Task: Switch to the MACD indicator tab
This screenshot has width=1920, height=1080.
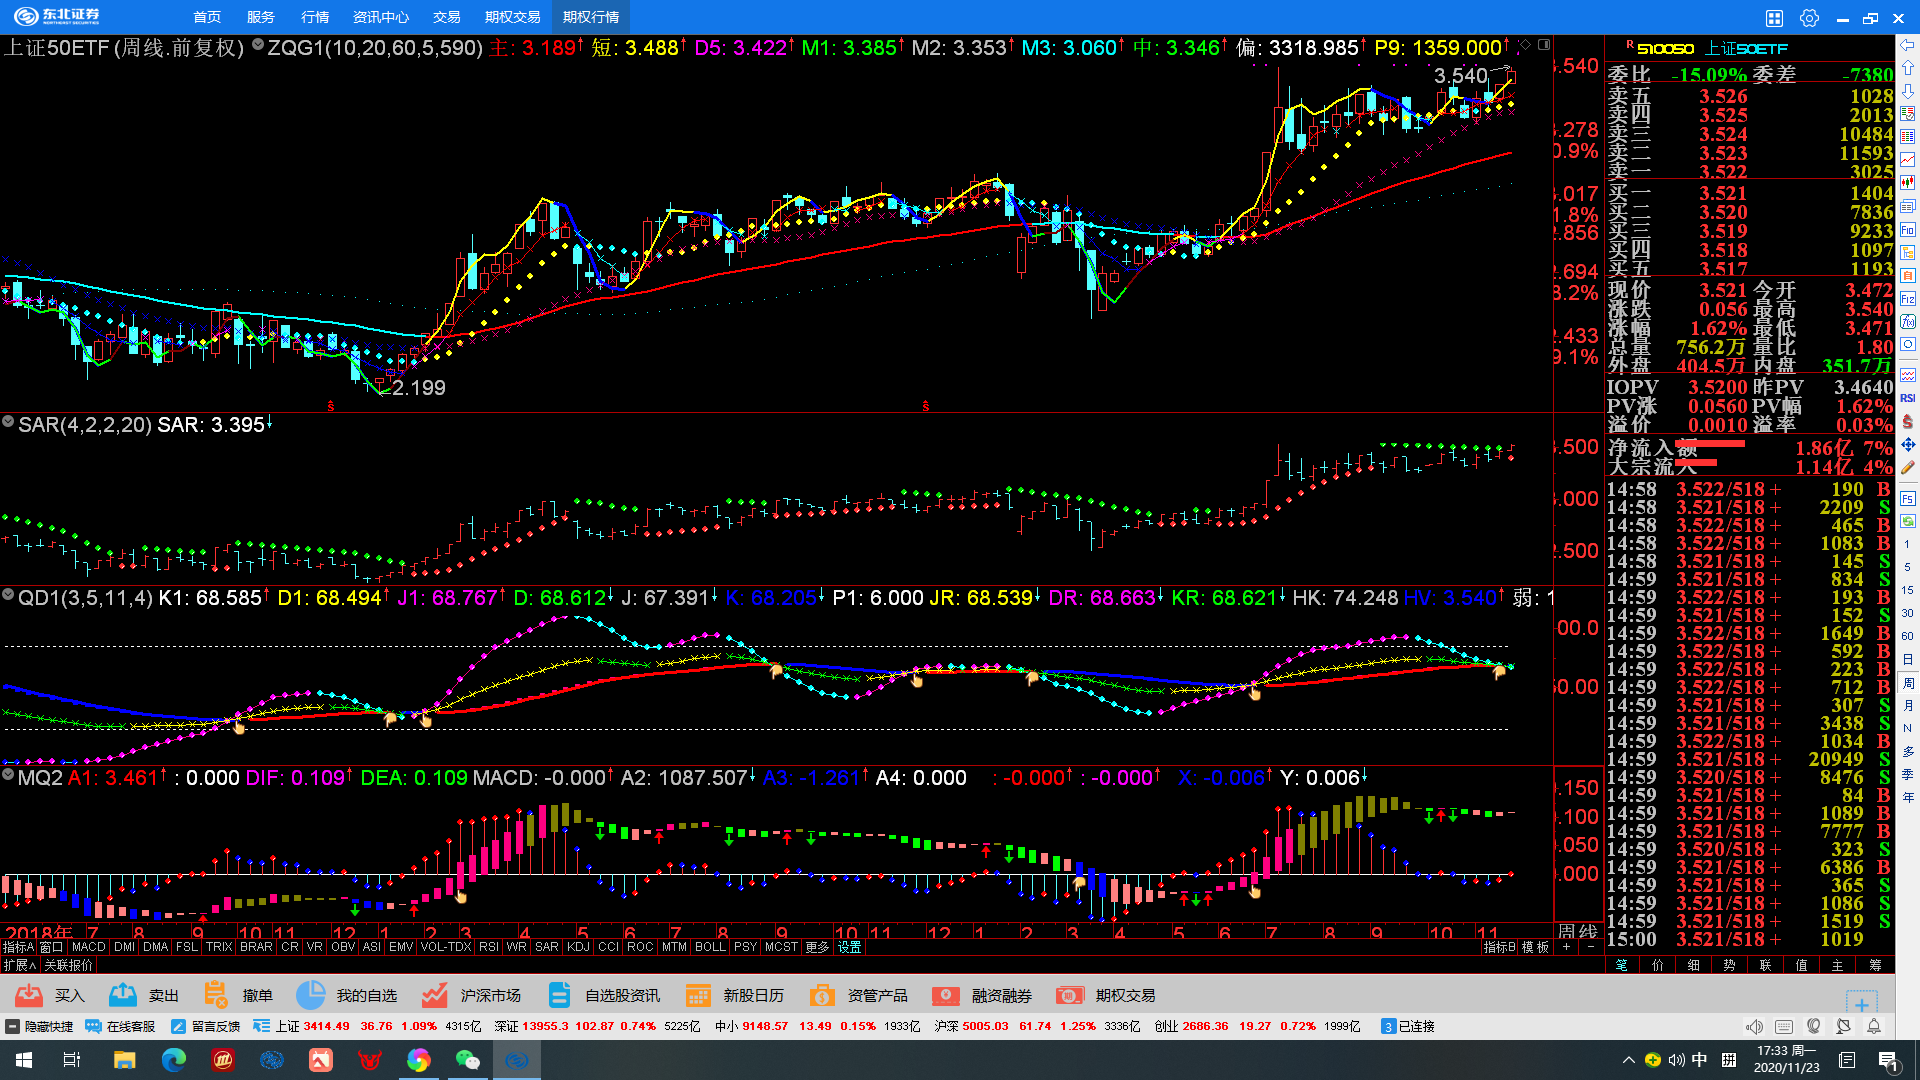Action: (x=88, y=947)
